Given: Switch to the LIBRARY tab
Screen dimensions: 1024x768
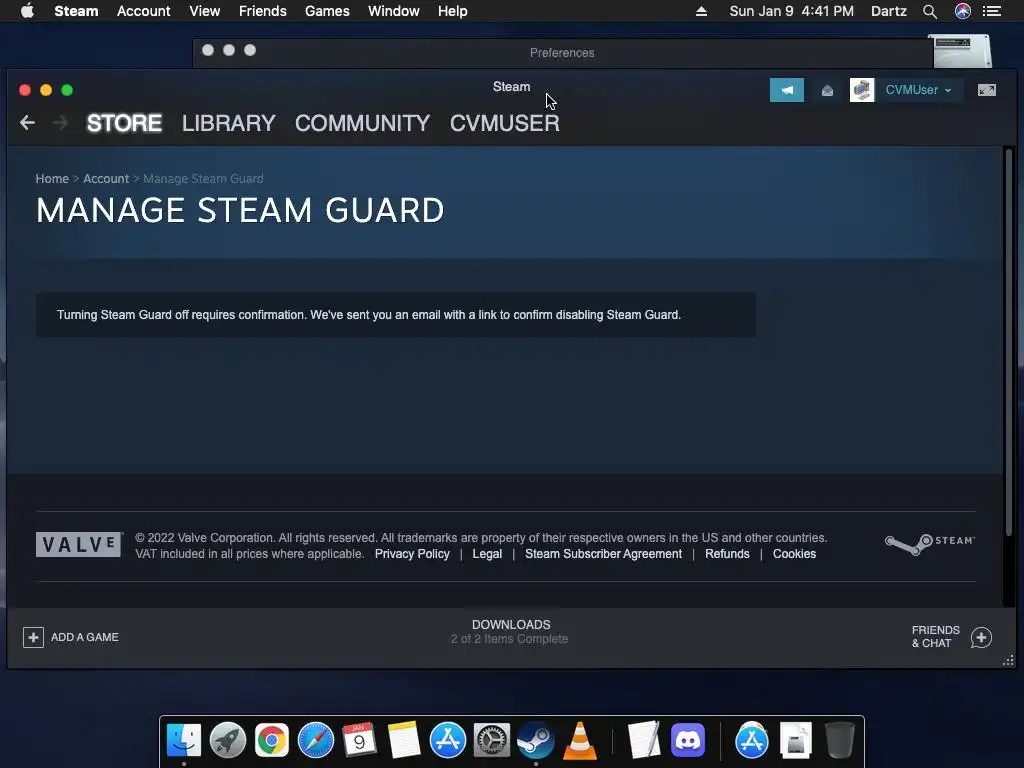Looking at the screenshot, I should pyautogui.click(x=229, y=123).
